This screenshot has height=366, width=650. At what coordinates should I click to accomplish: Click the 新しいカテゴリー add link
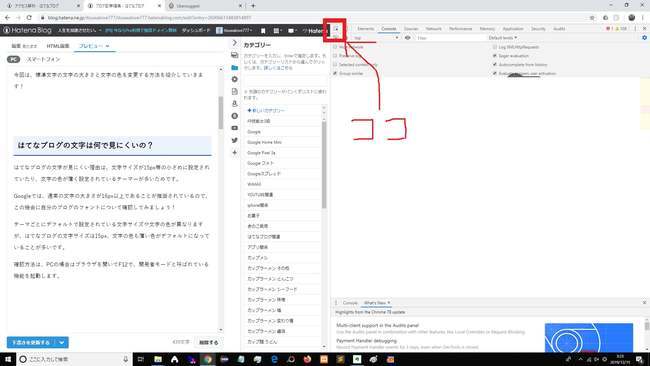[x=266, y=111]
